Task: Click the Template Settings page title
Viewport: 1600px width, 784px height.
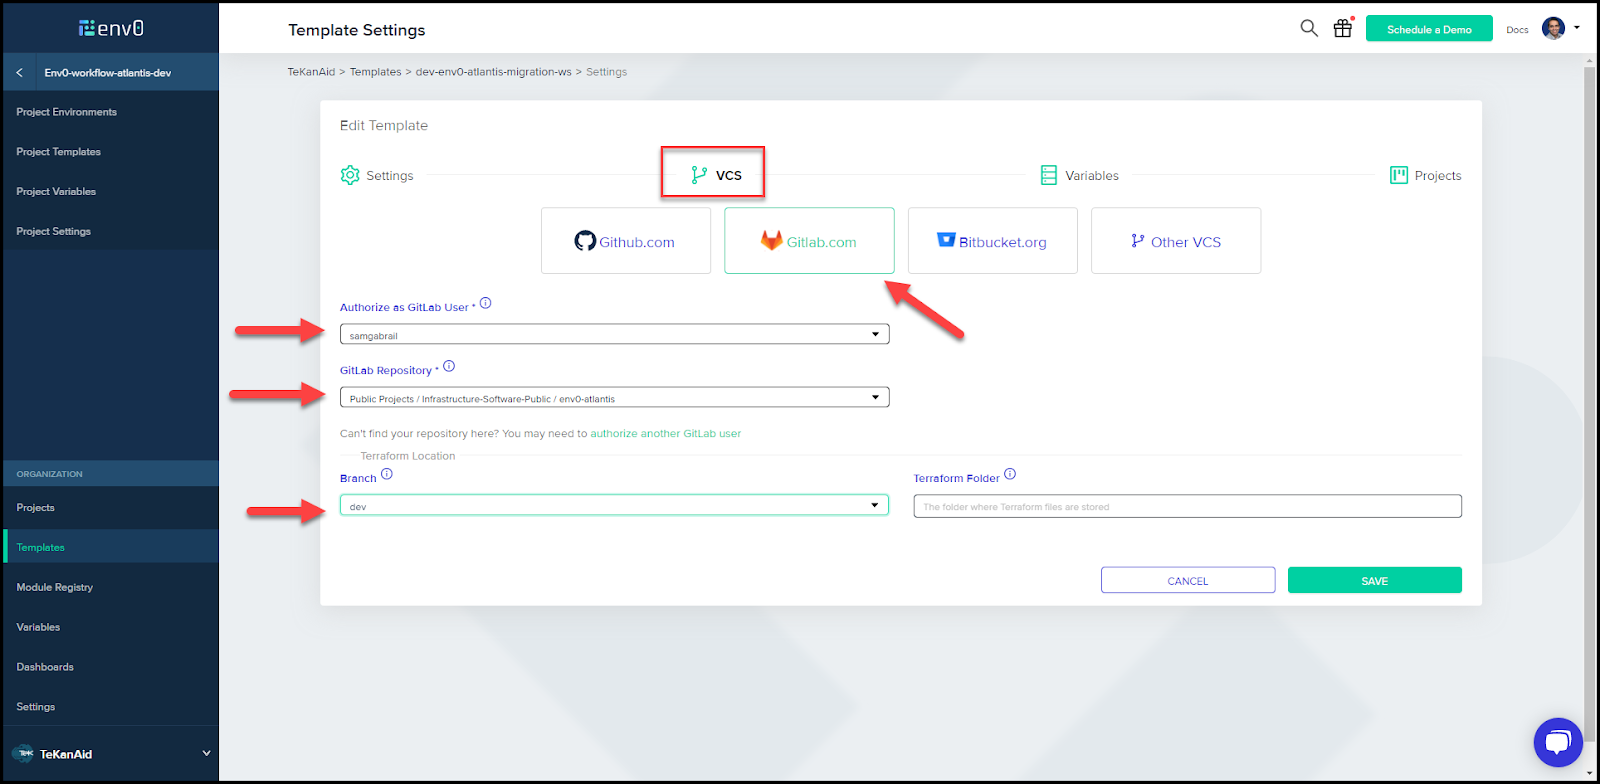Action: (357, 30)
